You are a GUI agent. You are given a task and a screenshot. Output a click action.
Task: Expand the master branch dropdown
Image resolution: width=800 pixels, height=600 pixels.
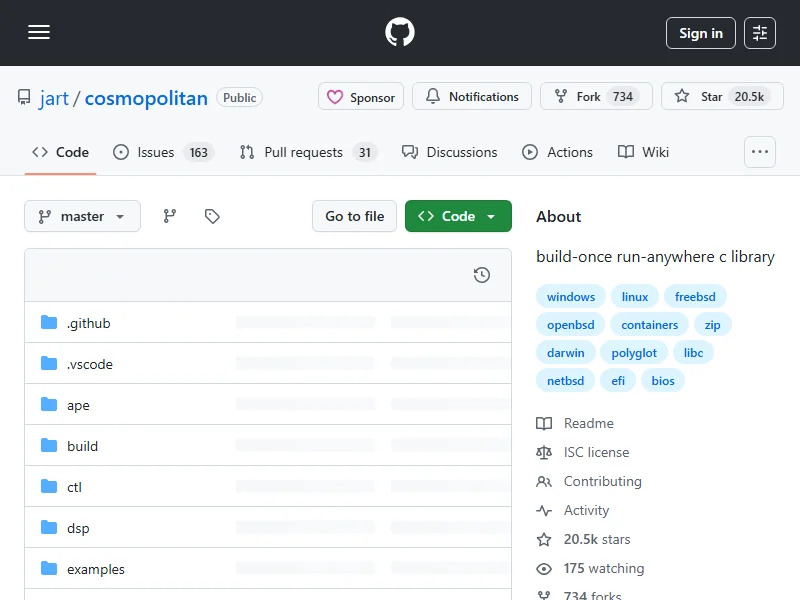pyautogui.click(x=82, y=216)
